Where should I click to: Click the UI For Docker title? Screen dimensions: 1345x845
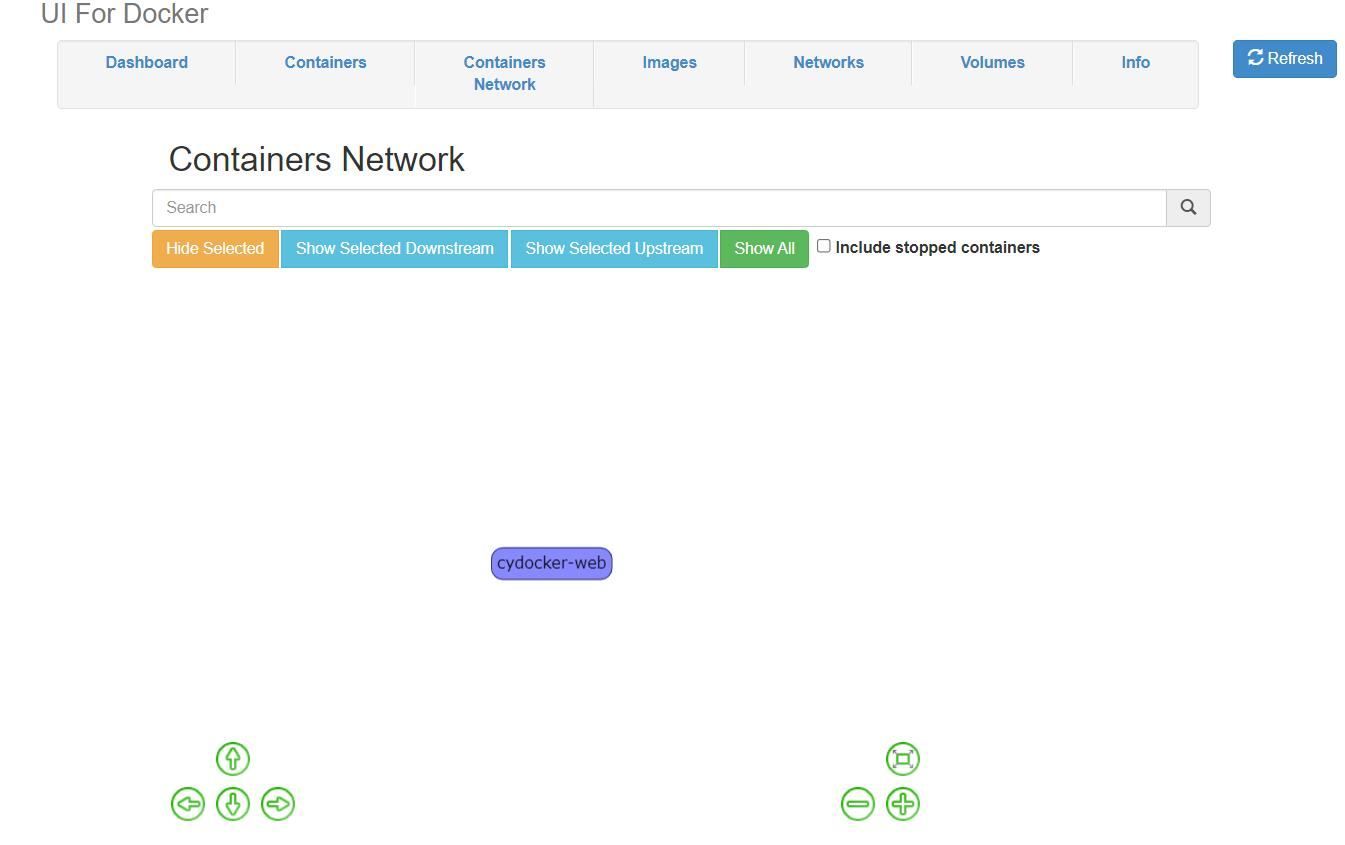tap(125, 14)
